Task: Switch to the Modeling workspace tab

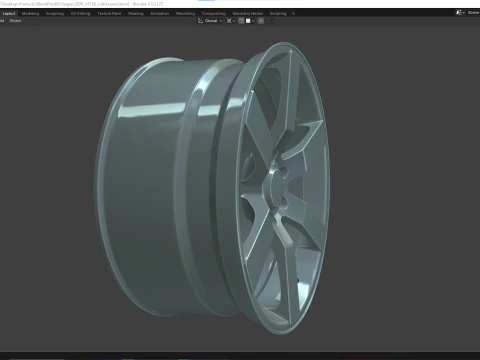Action: (x=30, y=14)
